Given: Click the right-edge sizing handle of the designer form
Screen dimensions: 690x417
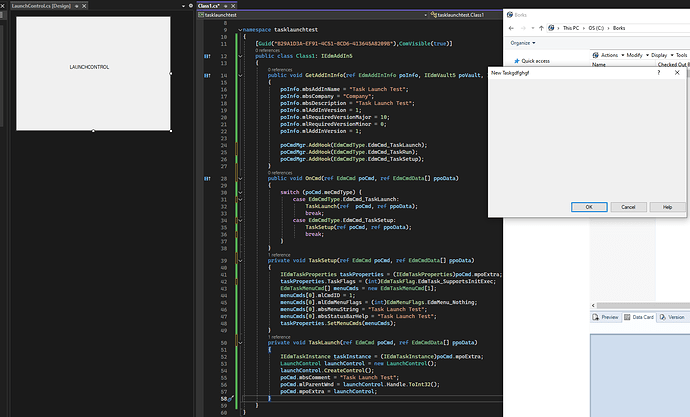Looking at the screenshot, I should (171, 73).
